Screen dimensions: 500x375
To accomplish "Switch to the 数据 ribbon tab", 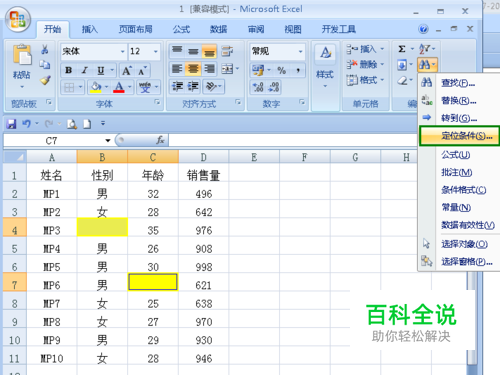I will click(x=218, y=29).
